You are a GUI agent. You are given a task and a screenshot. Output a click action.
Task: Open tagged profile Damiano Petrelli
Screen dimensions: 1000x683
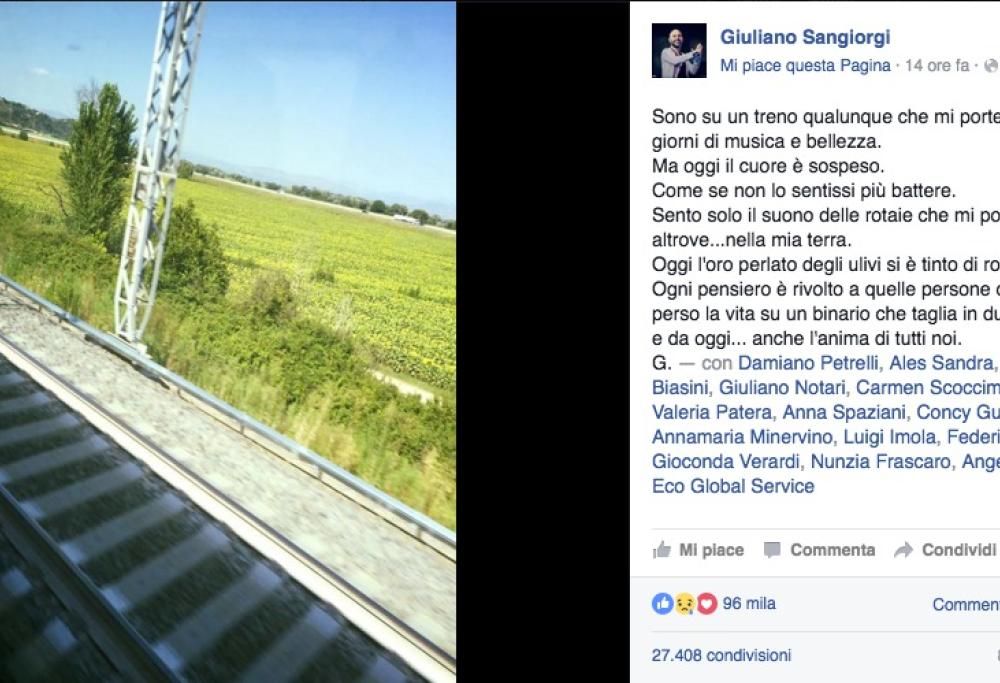(808, 363)
